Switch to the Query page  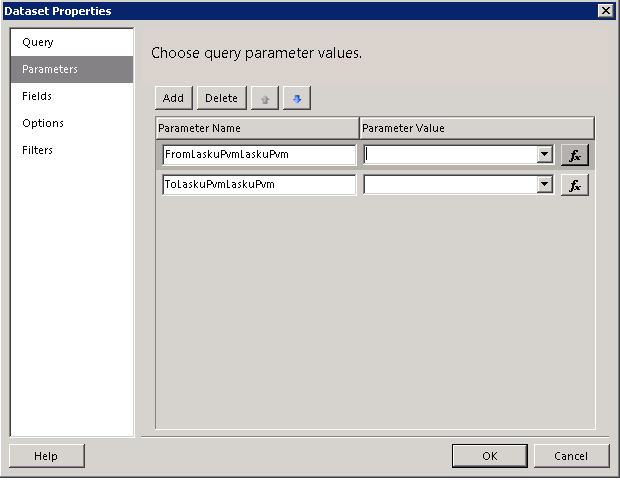pos(38,43)
